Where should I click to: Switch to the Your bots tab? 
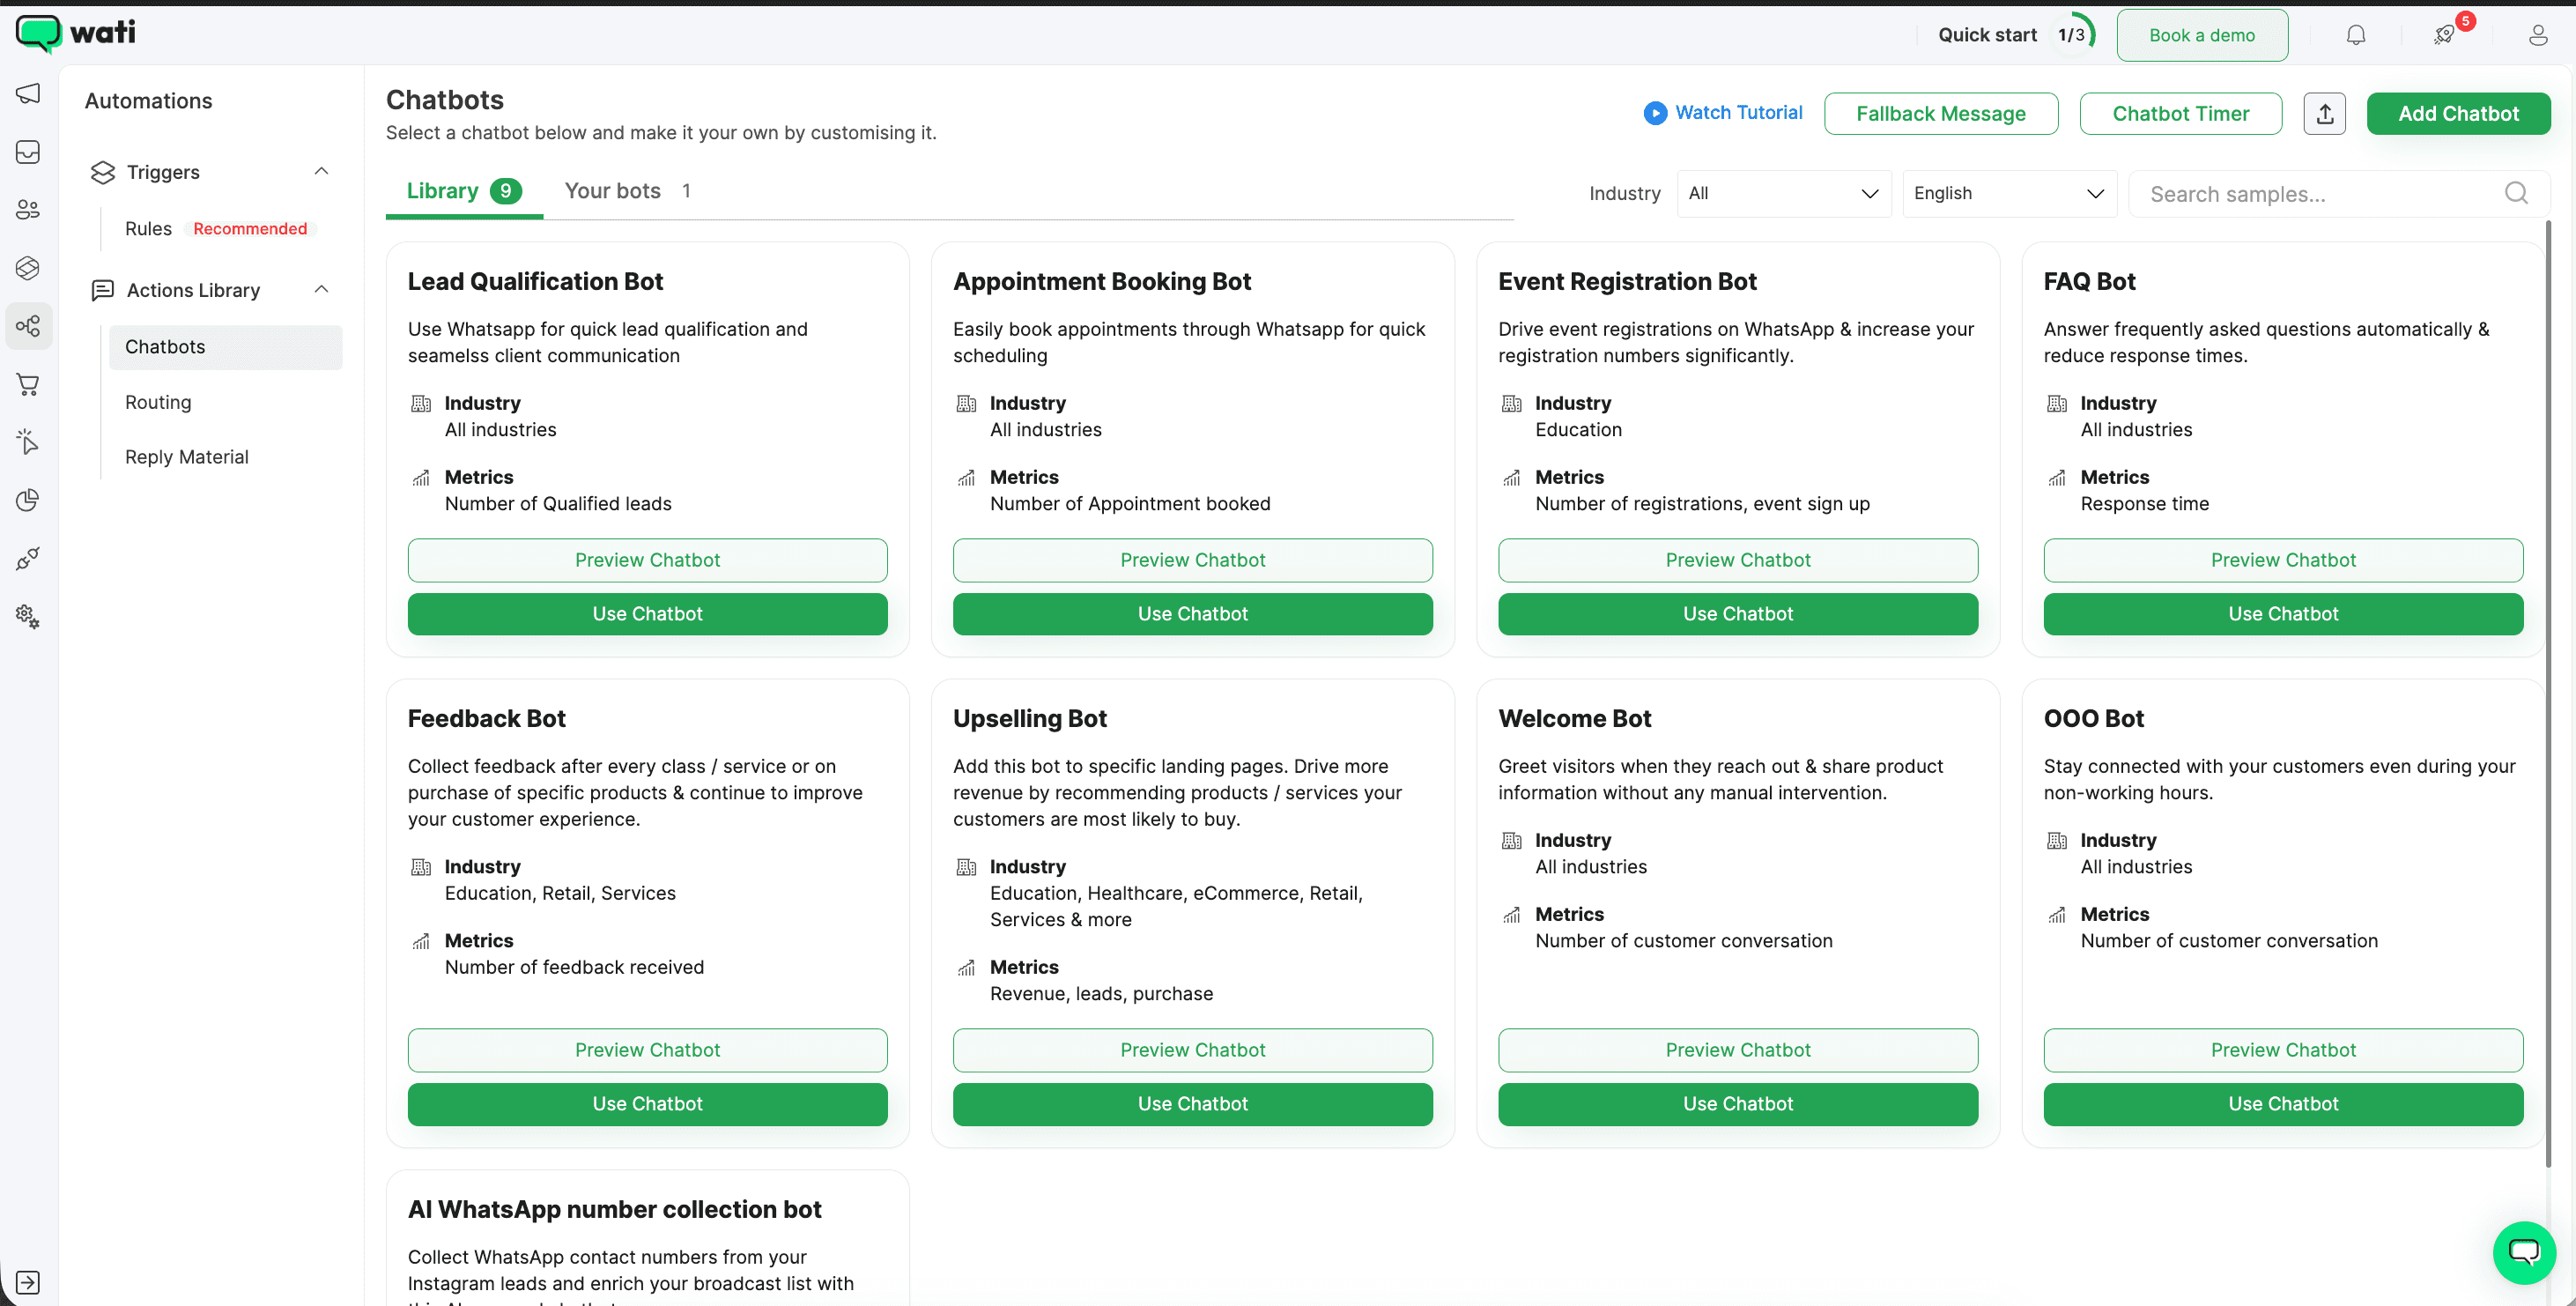point(627,191)
